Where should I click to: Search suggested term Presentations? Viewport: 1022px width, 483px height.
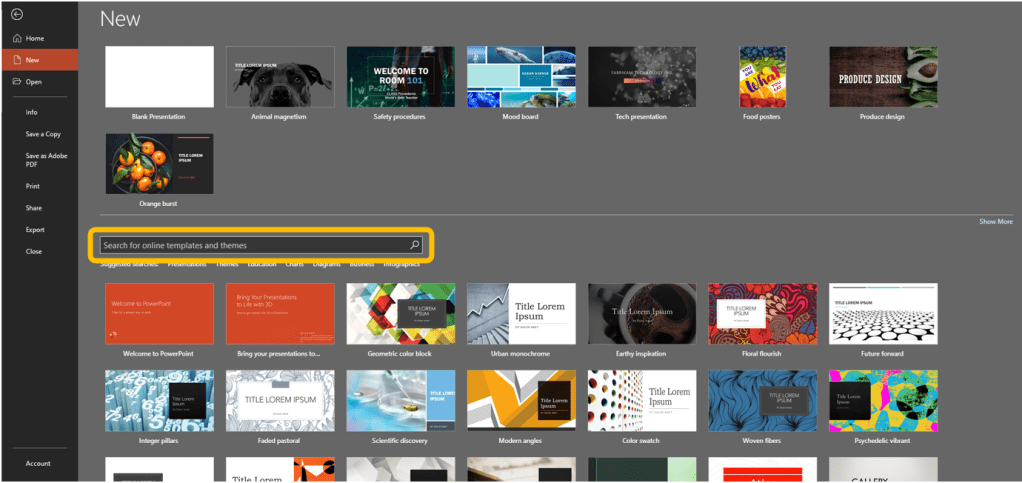click(x=187, y=265)
